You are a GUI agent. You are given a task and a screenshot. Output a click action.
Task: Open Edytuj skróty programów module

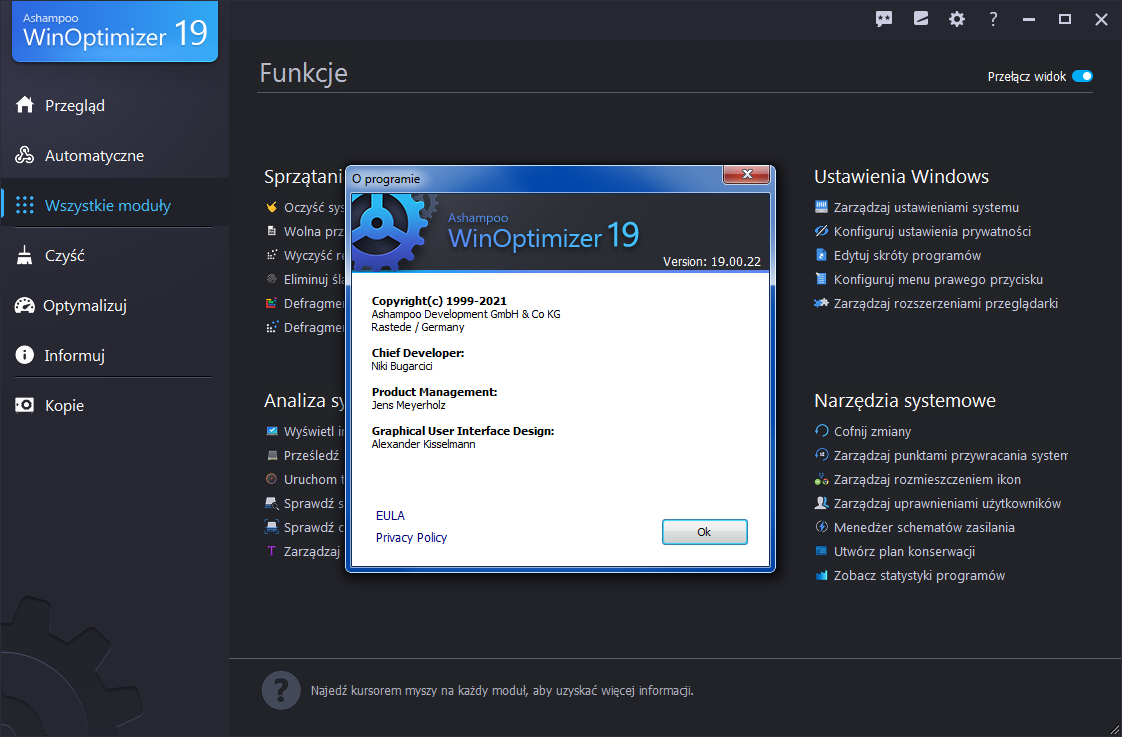(907, 255)
